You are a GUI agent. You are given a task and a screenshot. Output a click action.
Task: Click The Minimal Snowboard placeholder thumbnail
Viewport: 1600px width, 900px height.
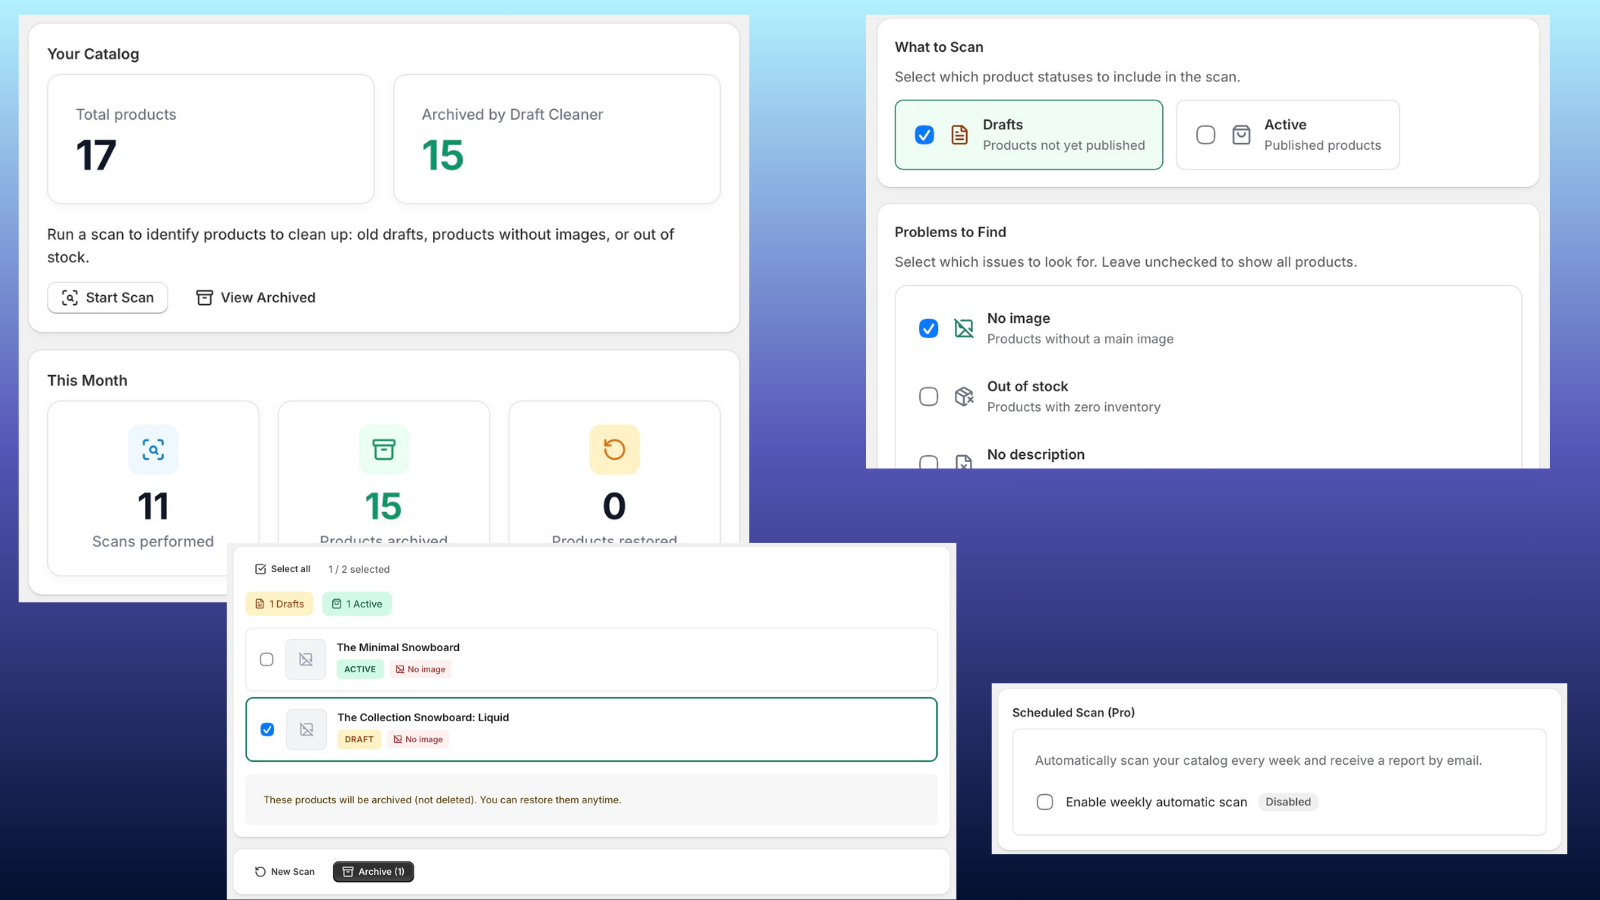tap(306, 660)
